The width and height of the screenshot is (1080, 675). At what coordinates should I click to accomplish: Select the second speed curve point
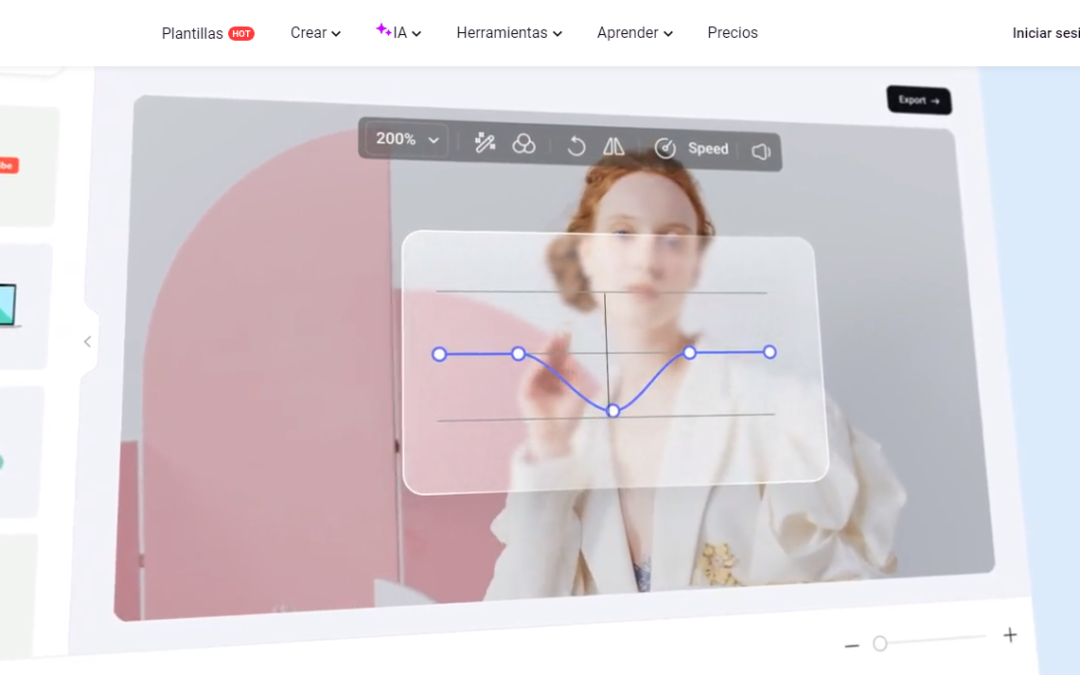tap(519, 353)
